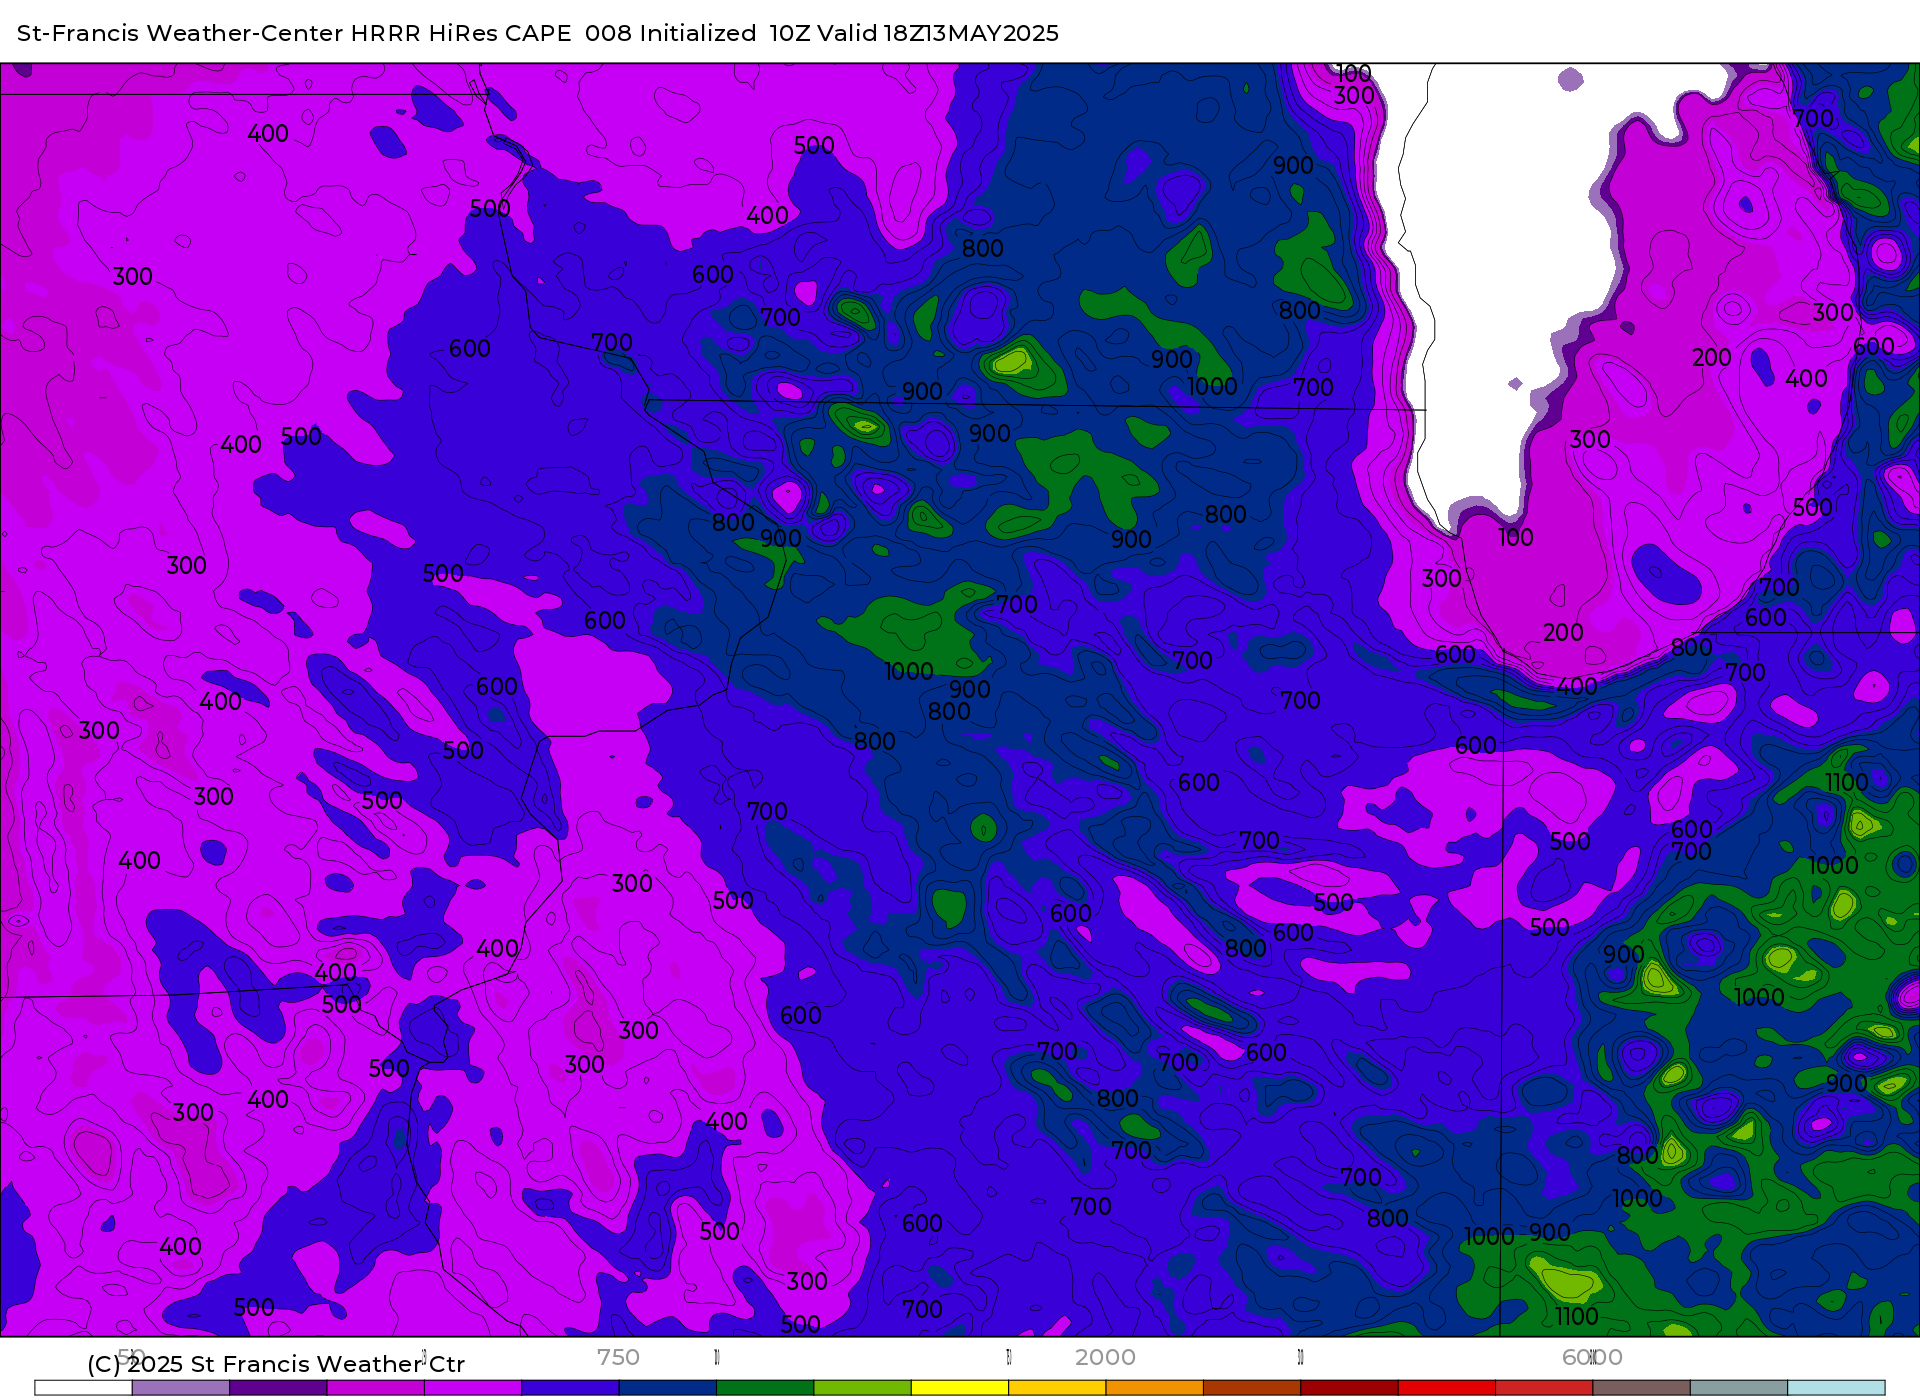Pick the bright violet-blue swatch in the color bar
This screenshot has width=1920, height=1400.
(570, 1388)
